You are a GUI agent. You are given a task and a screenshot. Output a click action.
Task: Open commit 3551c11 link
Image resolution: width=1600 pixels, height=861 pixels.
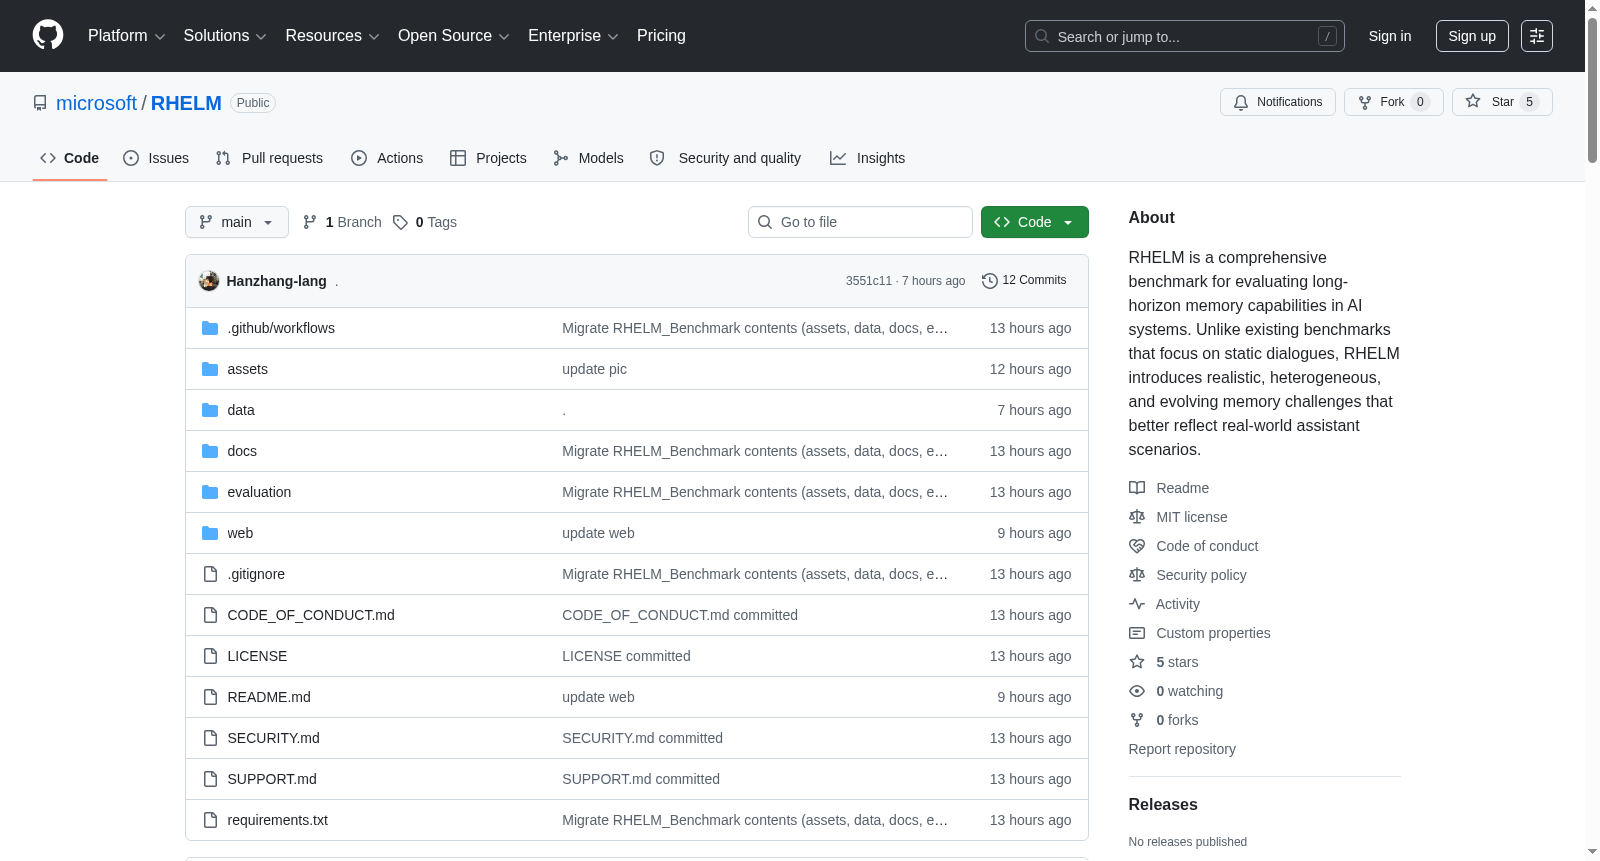point(868,281)
